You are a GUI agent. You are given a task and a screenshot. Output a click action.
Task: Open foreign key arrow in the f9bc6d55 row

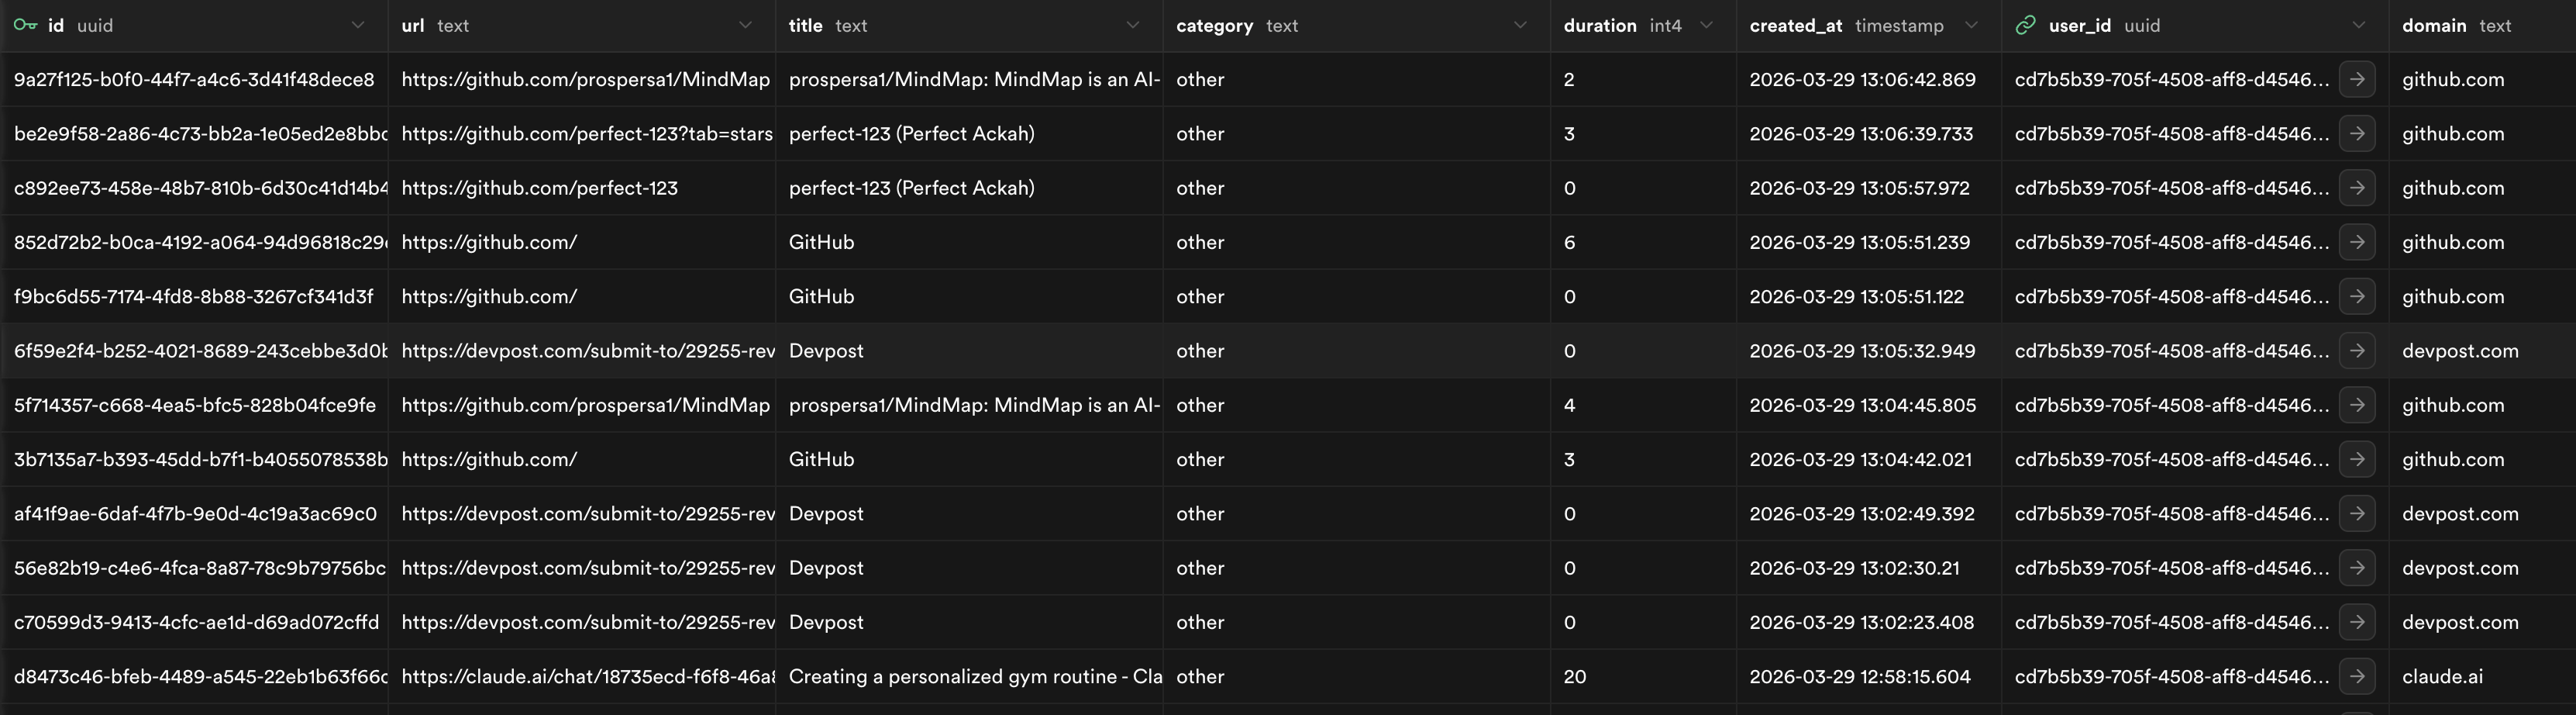click(x=2357, y=296)
